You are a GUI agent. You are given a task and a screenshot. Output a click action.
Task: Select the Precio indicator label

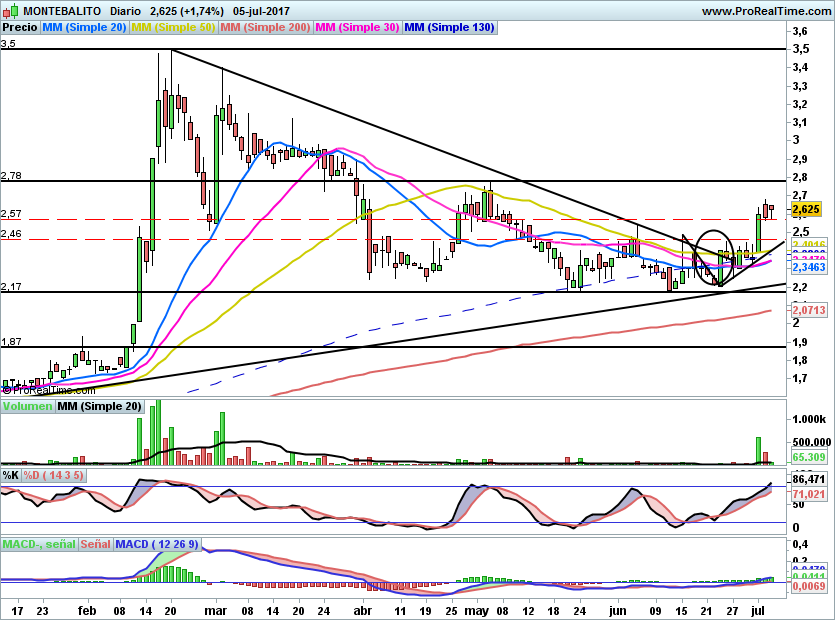20,28
